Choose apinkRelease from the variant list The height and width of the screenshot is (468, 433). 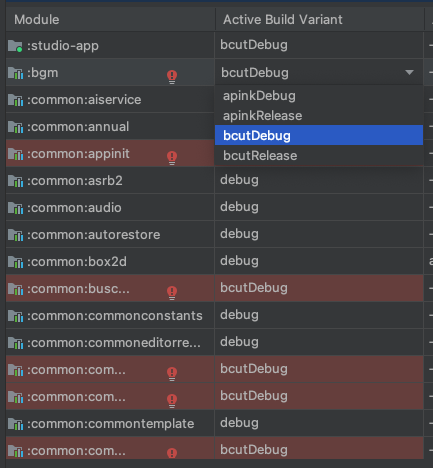tap(319, 116)
